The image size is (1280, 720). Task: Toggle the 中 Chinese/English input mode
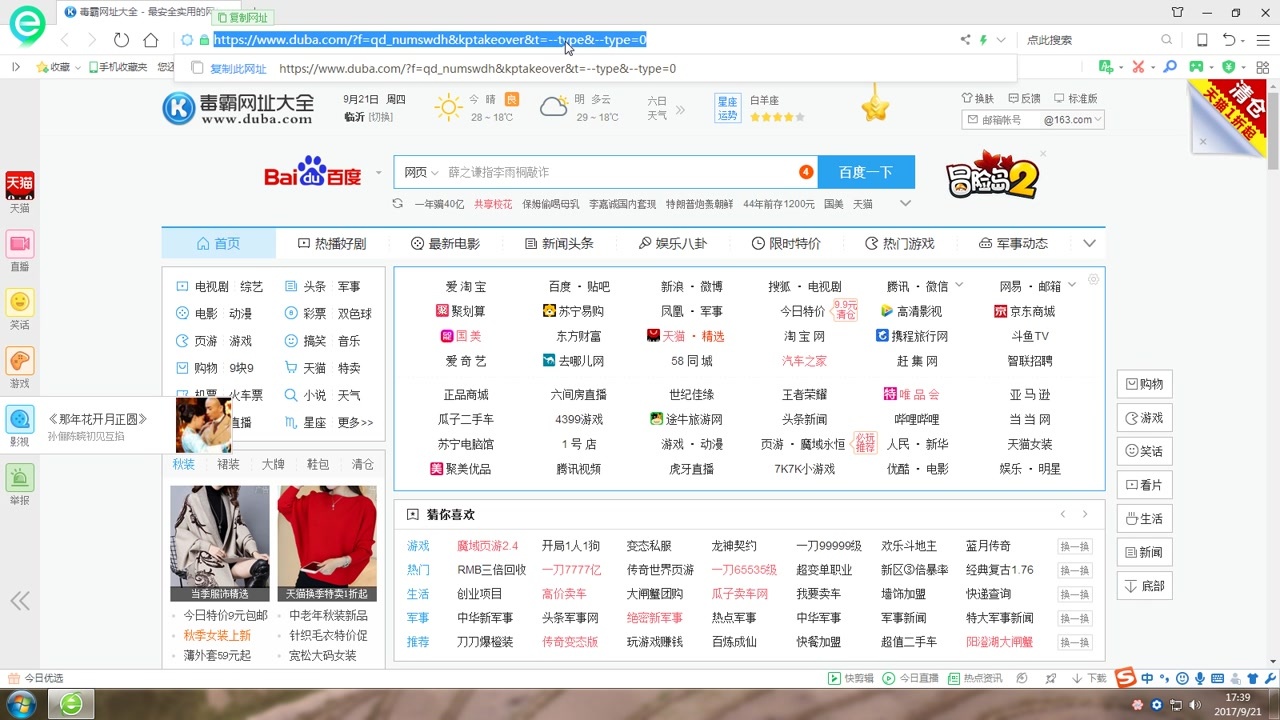[x=1147, y=679]
